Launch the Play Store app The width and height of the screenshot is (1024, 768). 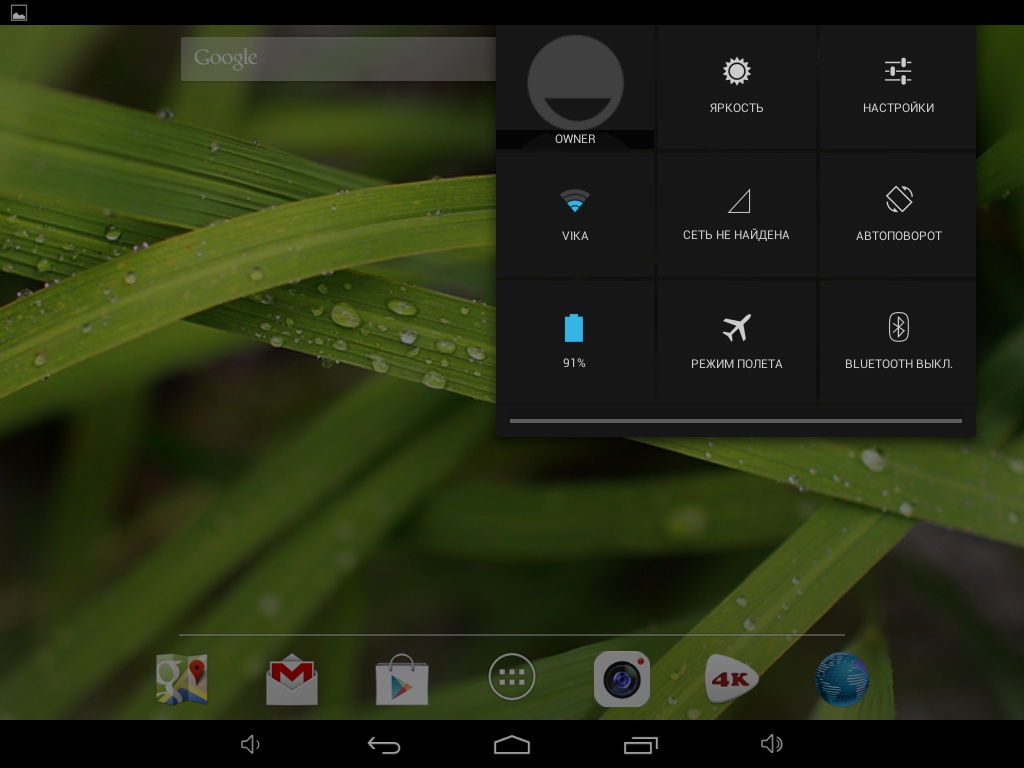pyautogui.click(x=402, y=679)
